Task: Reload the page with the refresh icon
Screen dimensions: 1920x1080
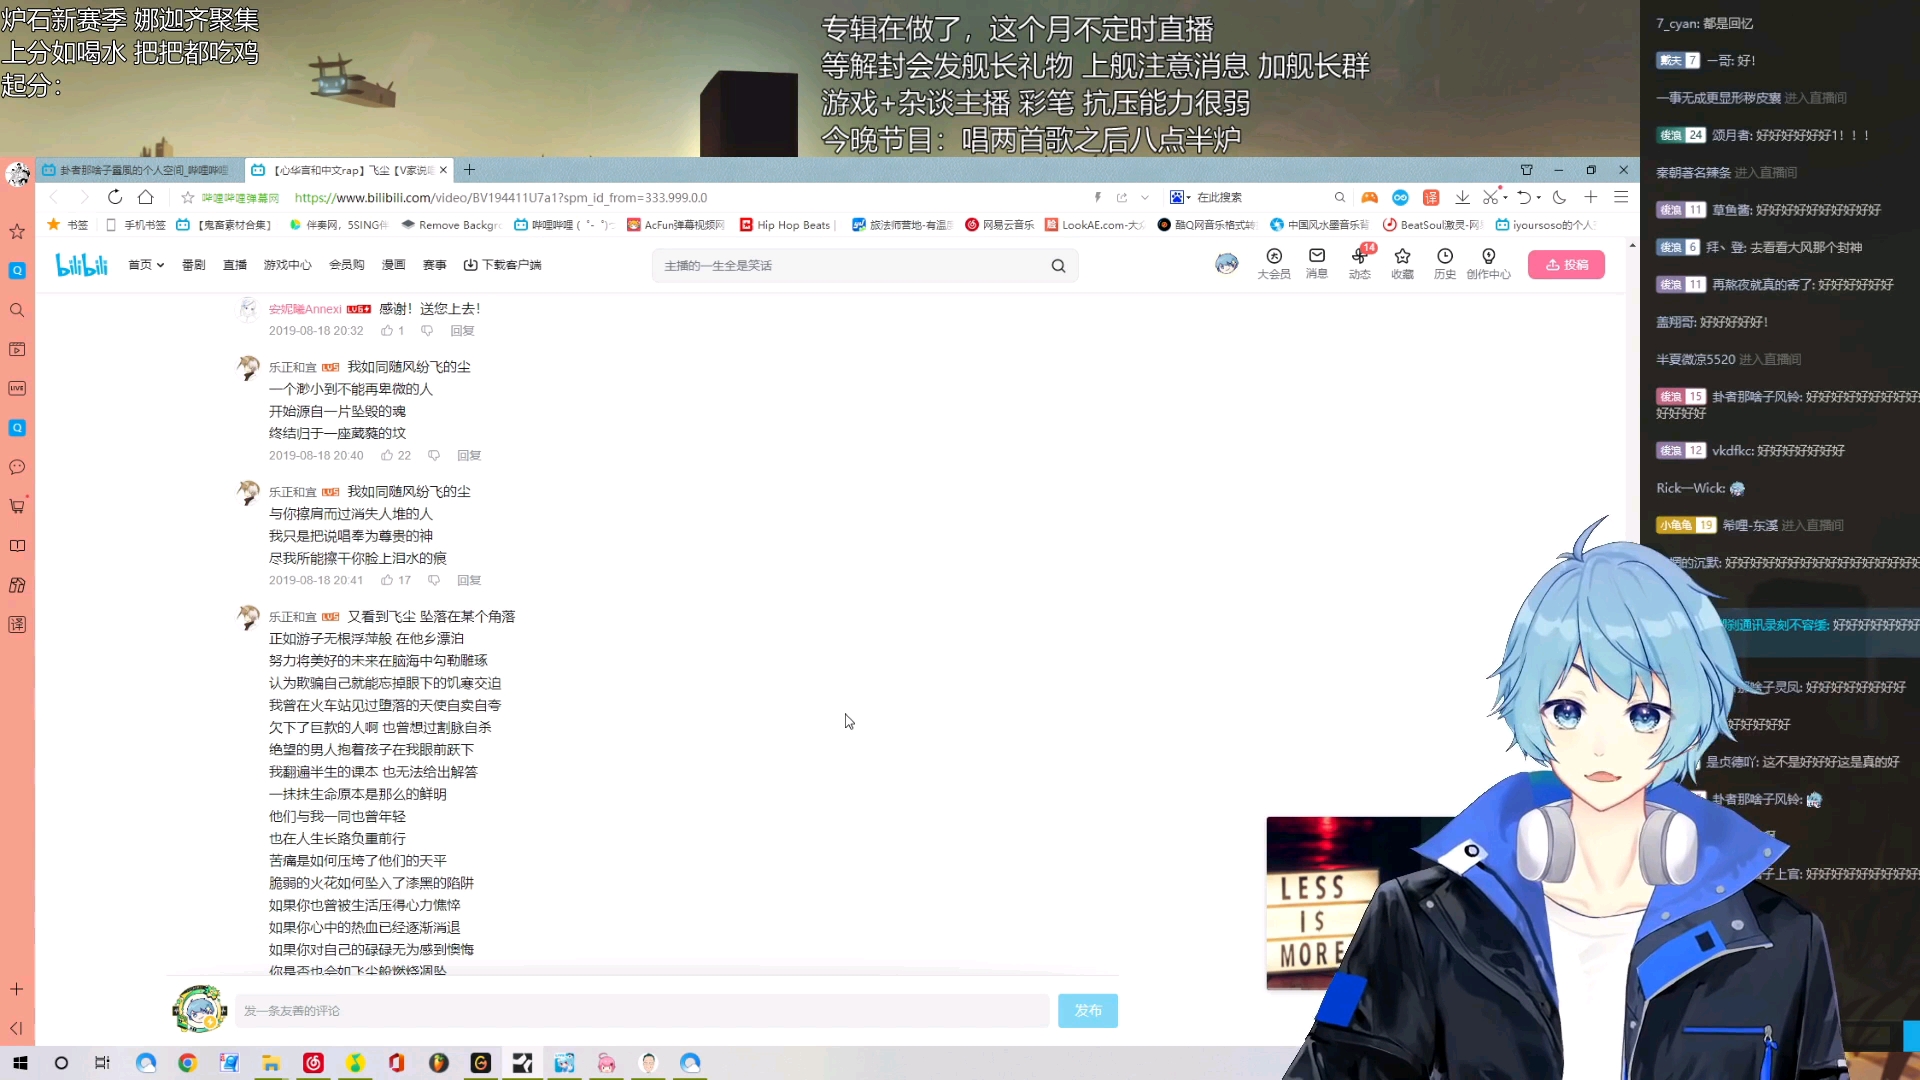Action: pos(115,197)
